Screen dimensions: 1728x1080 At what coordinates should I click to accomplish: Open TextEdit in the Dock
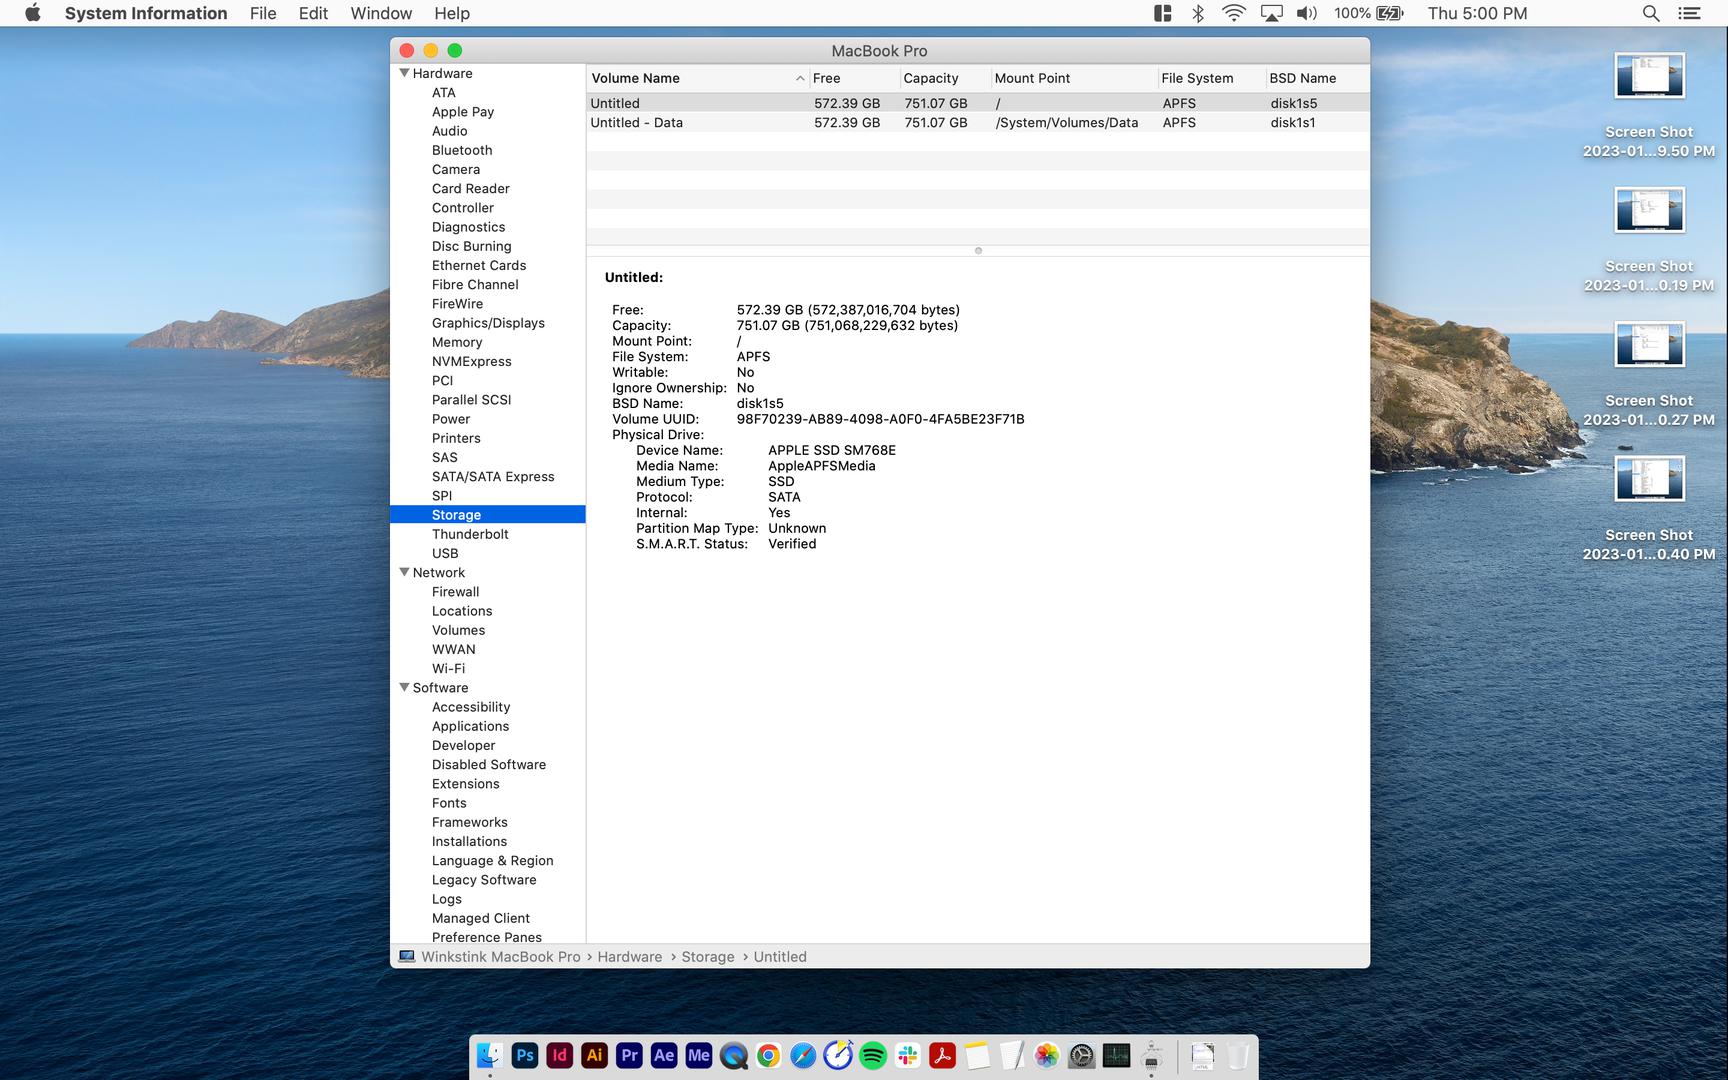(x=1012, y=1055)
